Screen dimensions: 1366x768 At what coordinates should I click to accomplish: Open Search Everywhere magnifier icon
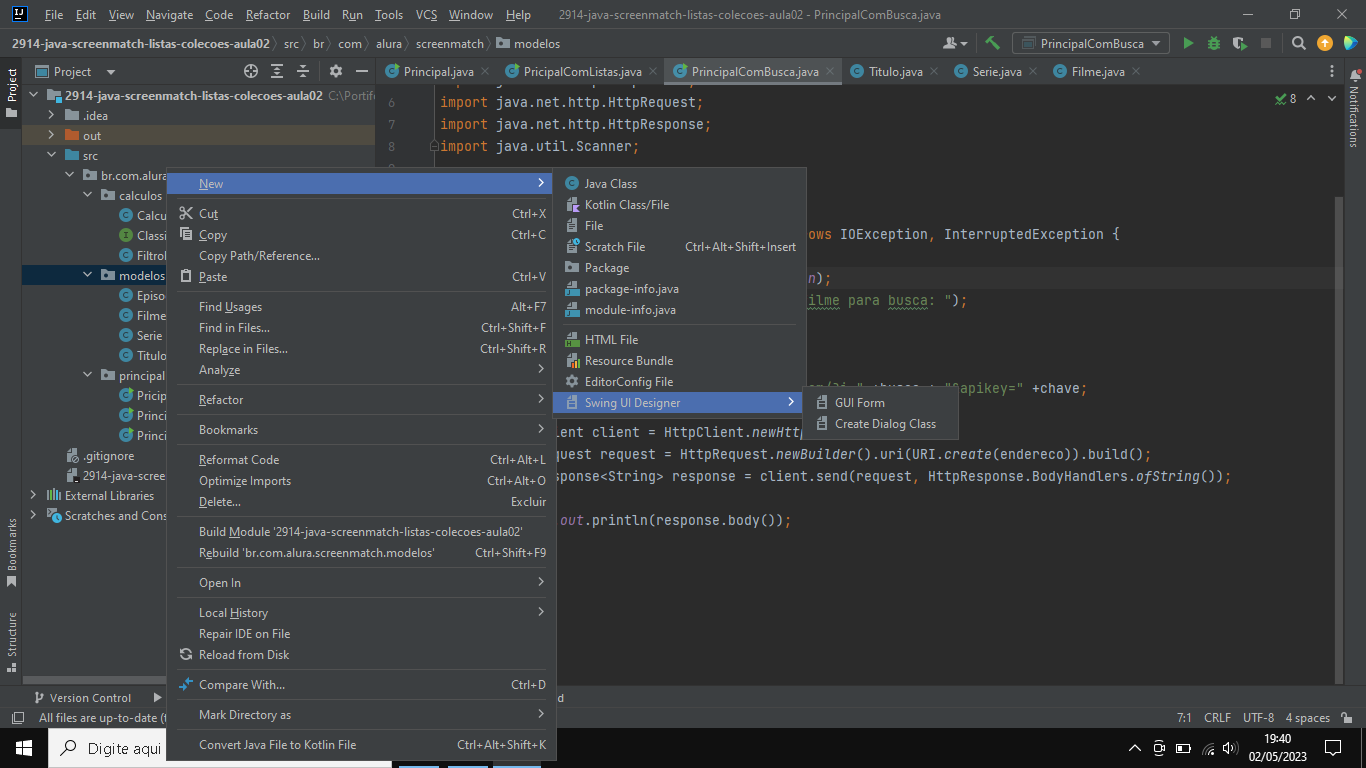pyautogui.click(x=1298, y=44)
